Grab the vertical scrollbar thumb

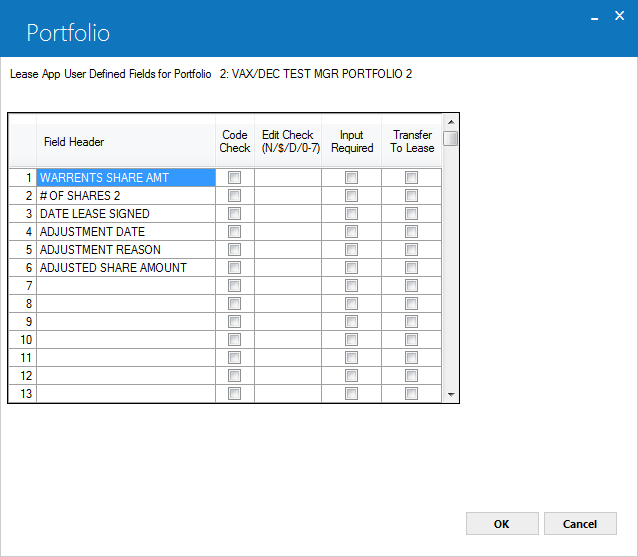click(x=451, y=138)
